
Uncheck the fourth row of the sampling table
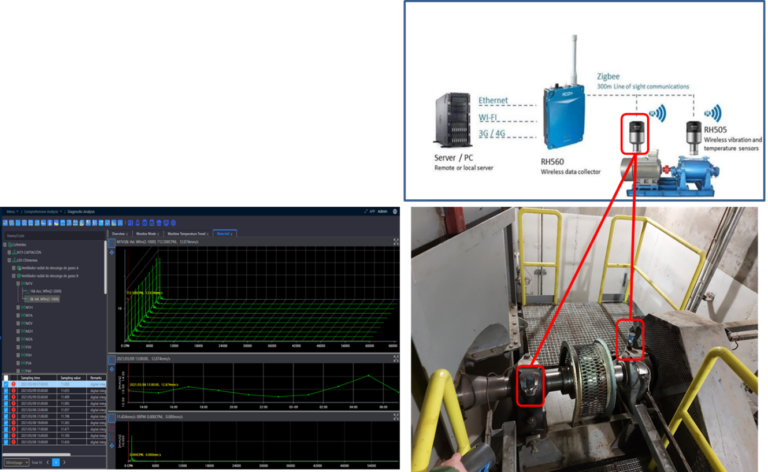click(6, 403)
